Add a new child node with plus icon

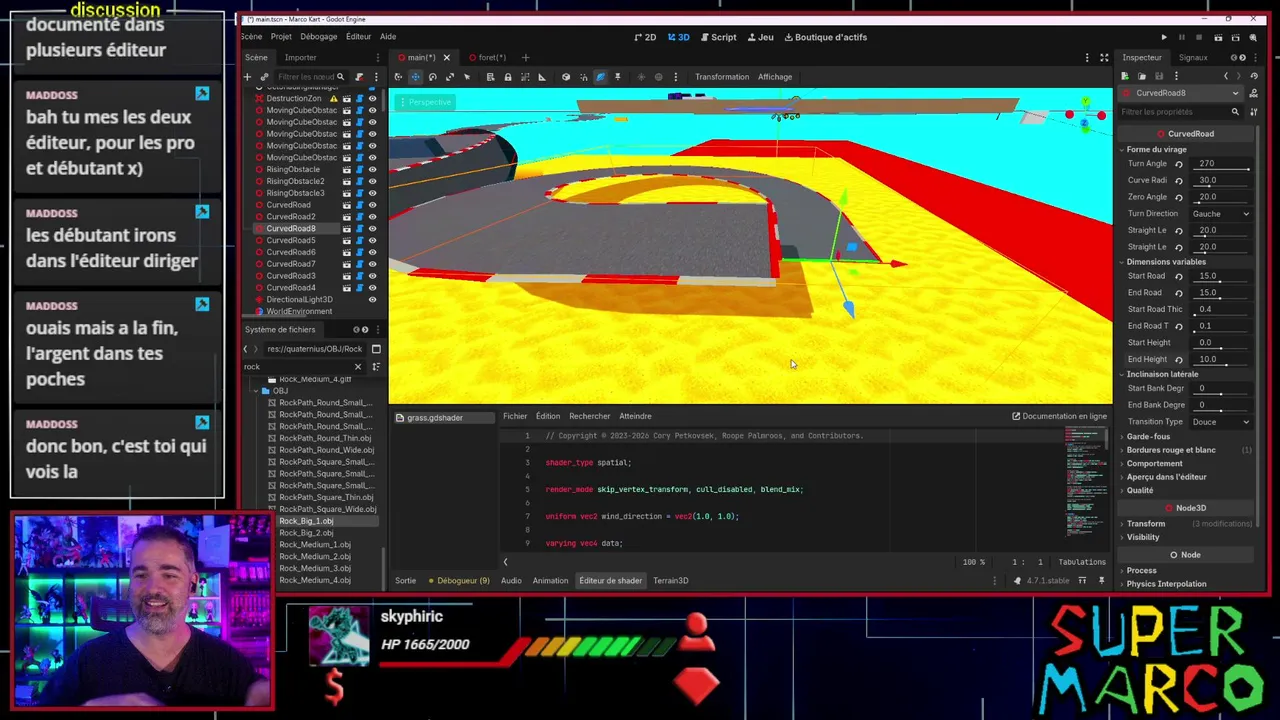pyautogui.click(x=247, y=77)
